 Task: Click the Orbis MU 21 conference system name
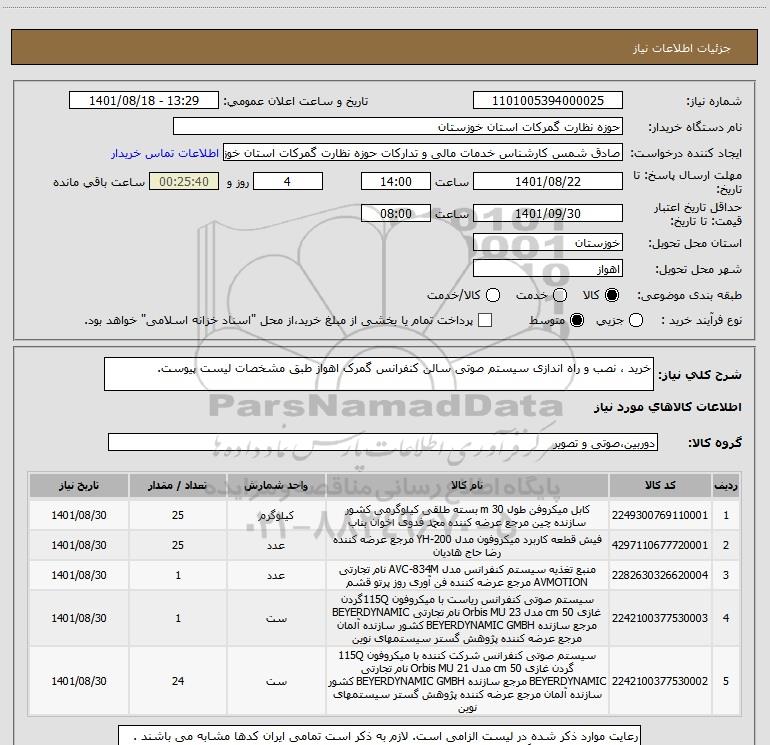click(x=467, y=681)
